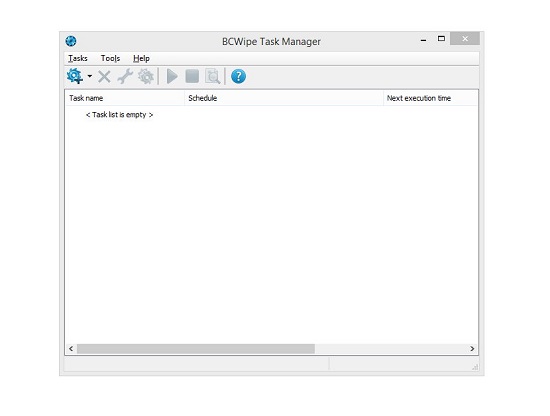The height and width of the screenshot is (416, 550).
Task: Open the log viewer magnifier icon
Action: point(213,76)
